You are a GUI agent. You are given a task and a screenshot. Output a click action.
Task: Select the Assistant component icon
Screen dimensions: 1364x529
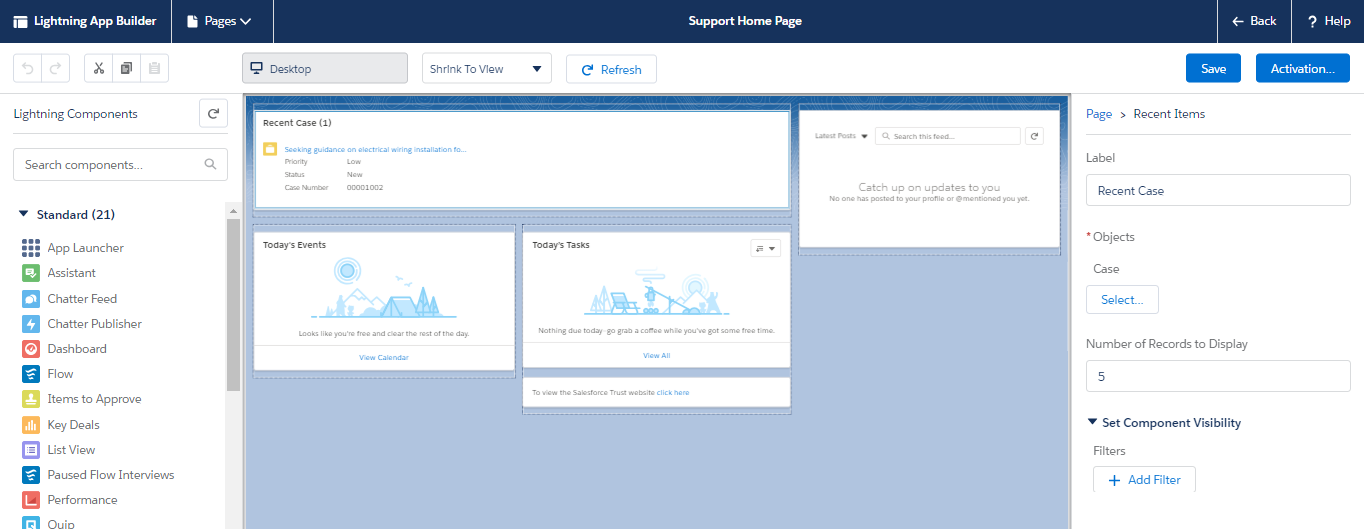pyautogui.click(x=30, y=273)
